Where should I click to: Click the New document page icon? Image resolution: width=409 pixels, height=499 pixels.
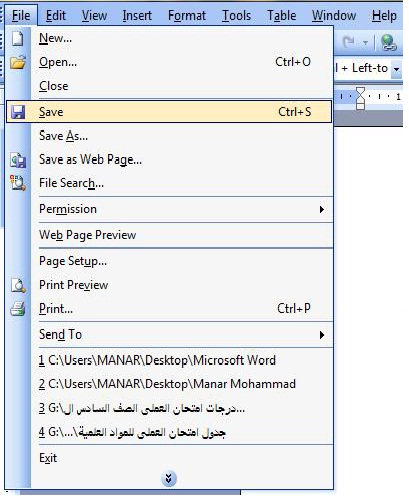click(x=17, y=38)
